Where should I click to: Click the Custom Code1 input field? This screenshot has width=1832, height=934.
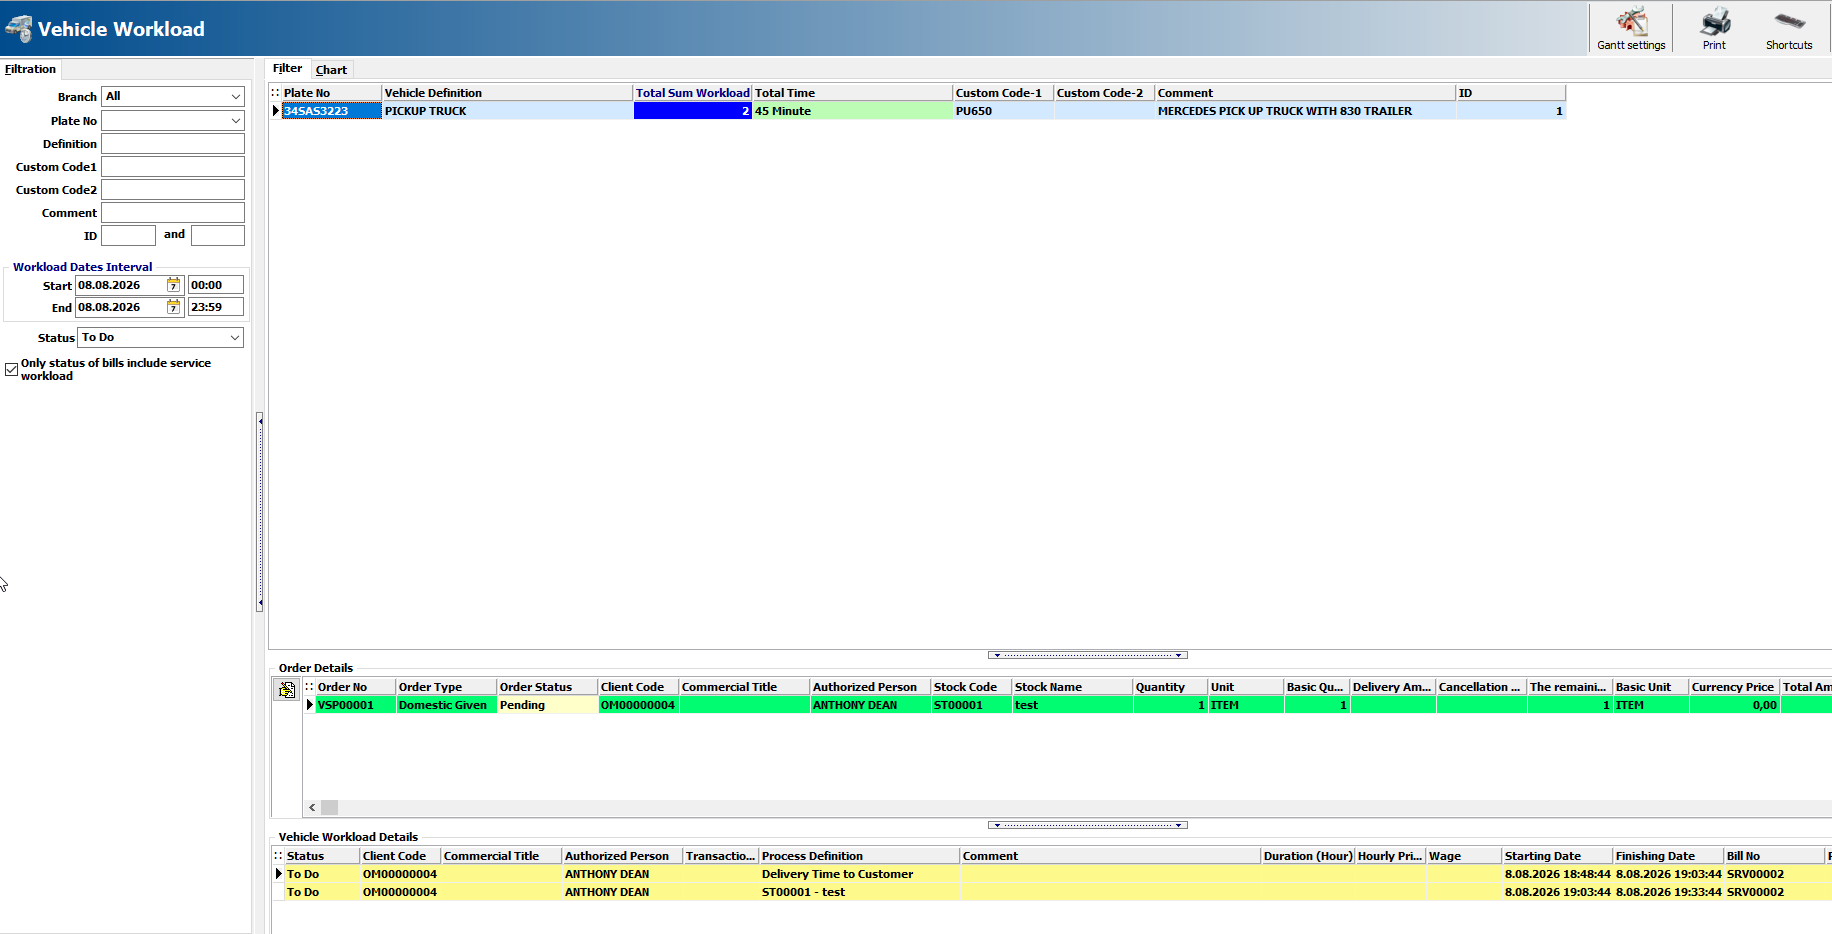point(173,167)
